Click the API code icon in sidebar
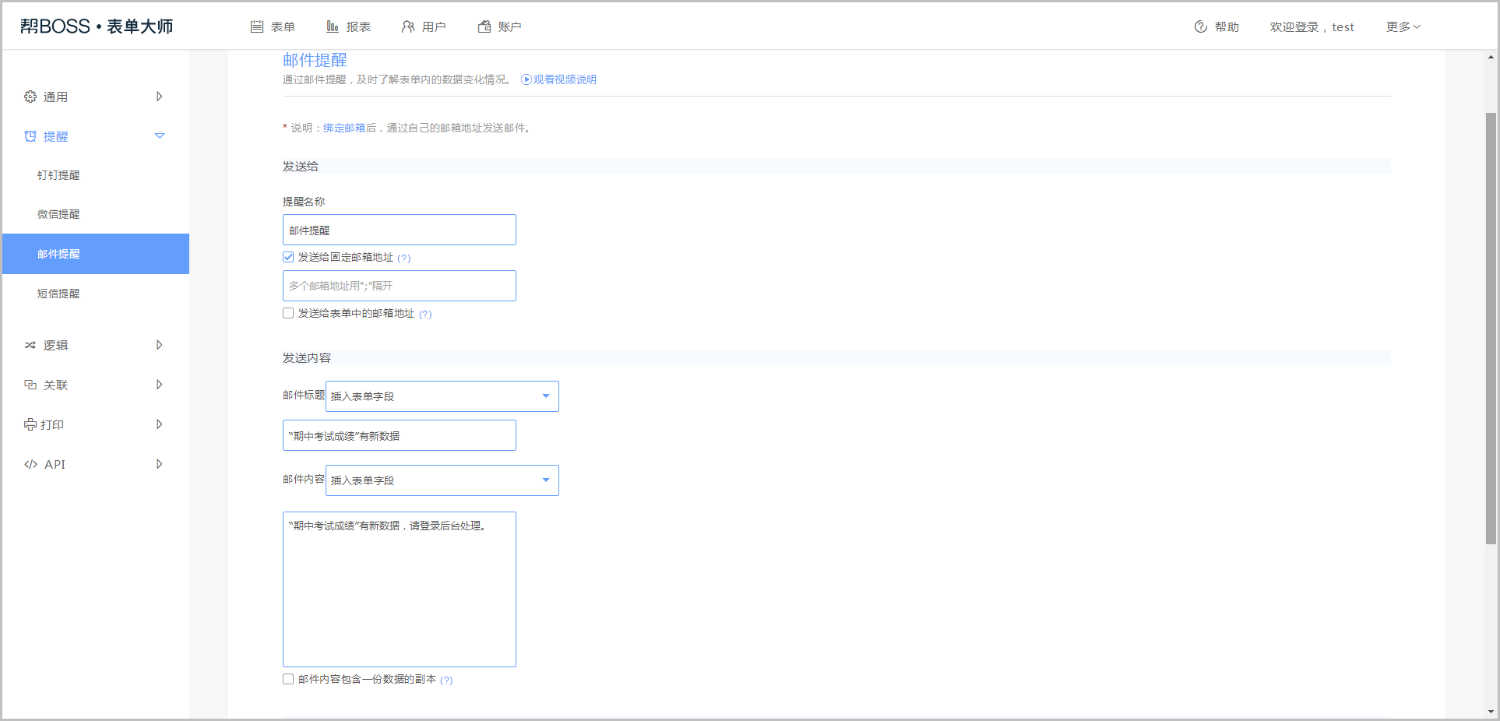Image resolution: width=1500 pixels, height=721 pixels. [x=30, y=464]
